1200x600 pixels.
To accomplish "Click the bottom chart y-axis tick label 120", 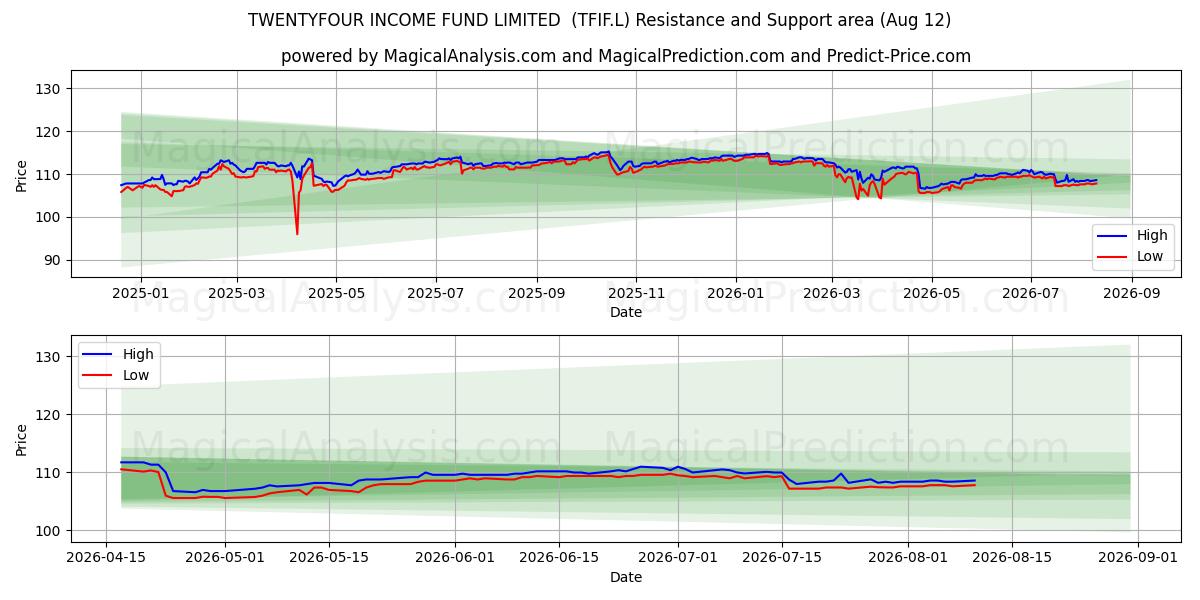I will tap(49, 415).
